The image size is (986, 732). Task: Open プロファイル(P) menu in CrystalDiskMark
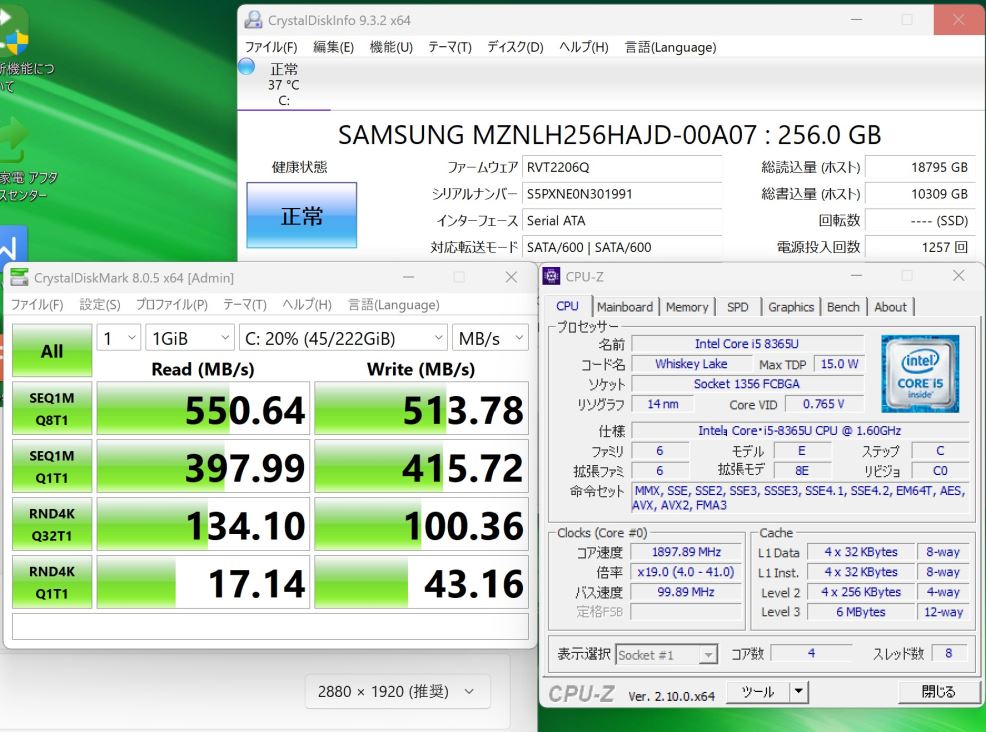point(172,304)
